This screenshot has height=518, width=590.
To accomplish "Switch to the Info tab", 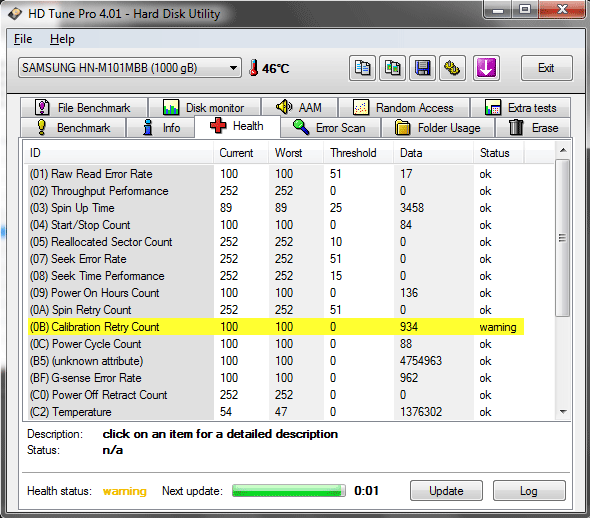I will tap(161, 128).
